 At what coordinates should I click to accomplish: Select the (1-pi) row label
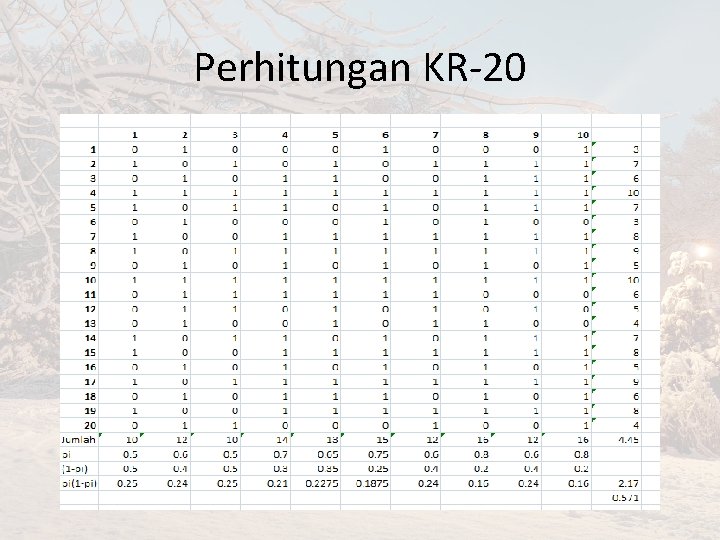point(74,469)
